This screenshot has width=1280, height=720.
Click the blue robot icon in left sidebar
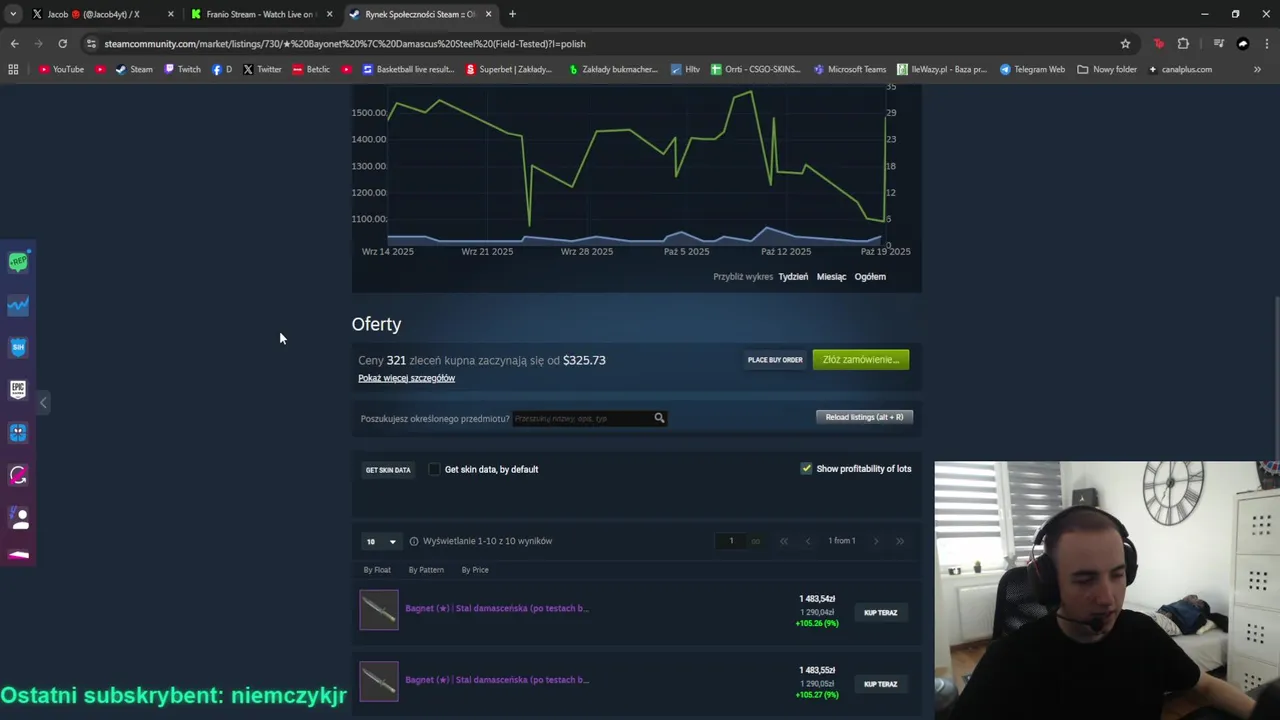pos(18,433)
